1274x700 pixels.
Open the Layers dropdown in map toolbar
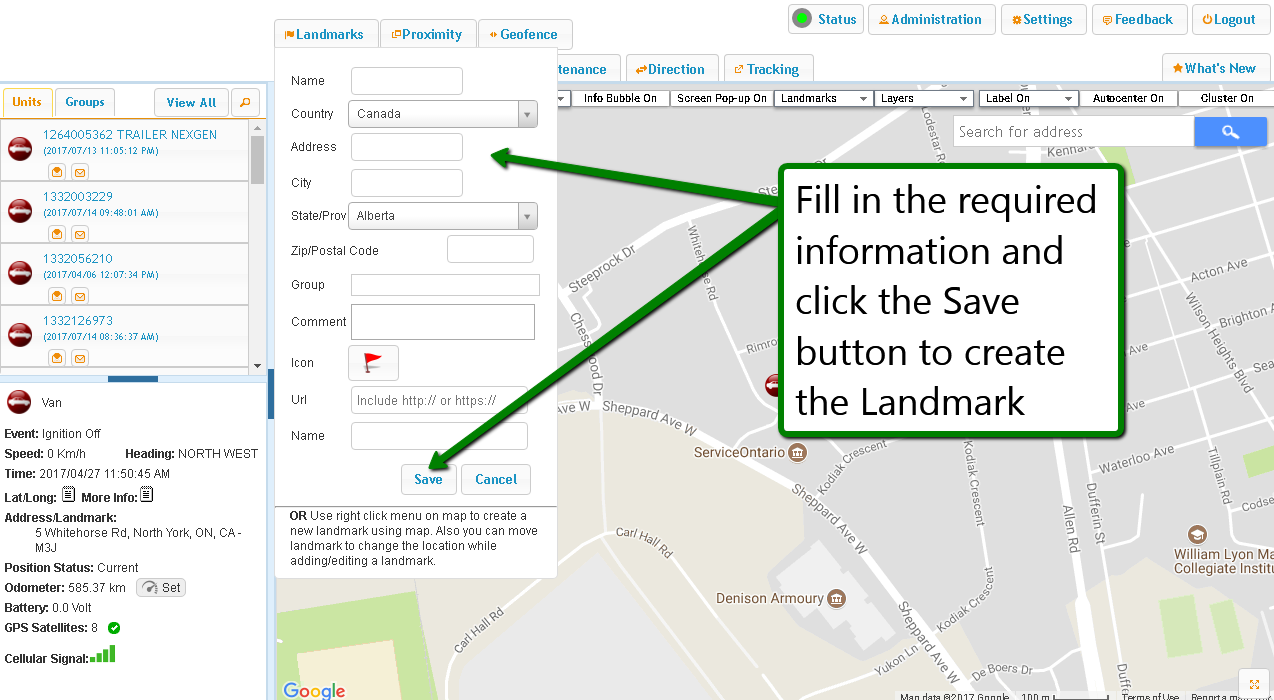click(x=923, y=98)
